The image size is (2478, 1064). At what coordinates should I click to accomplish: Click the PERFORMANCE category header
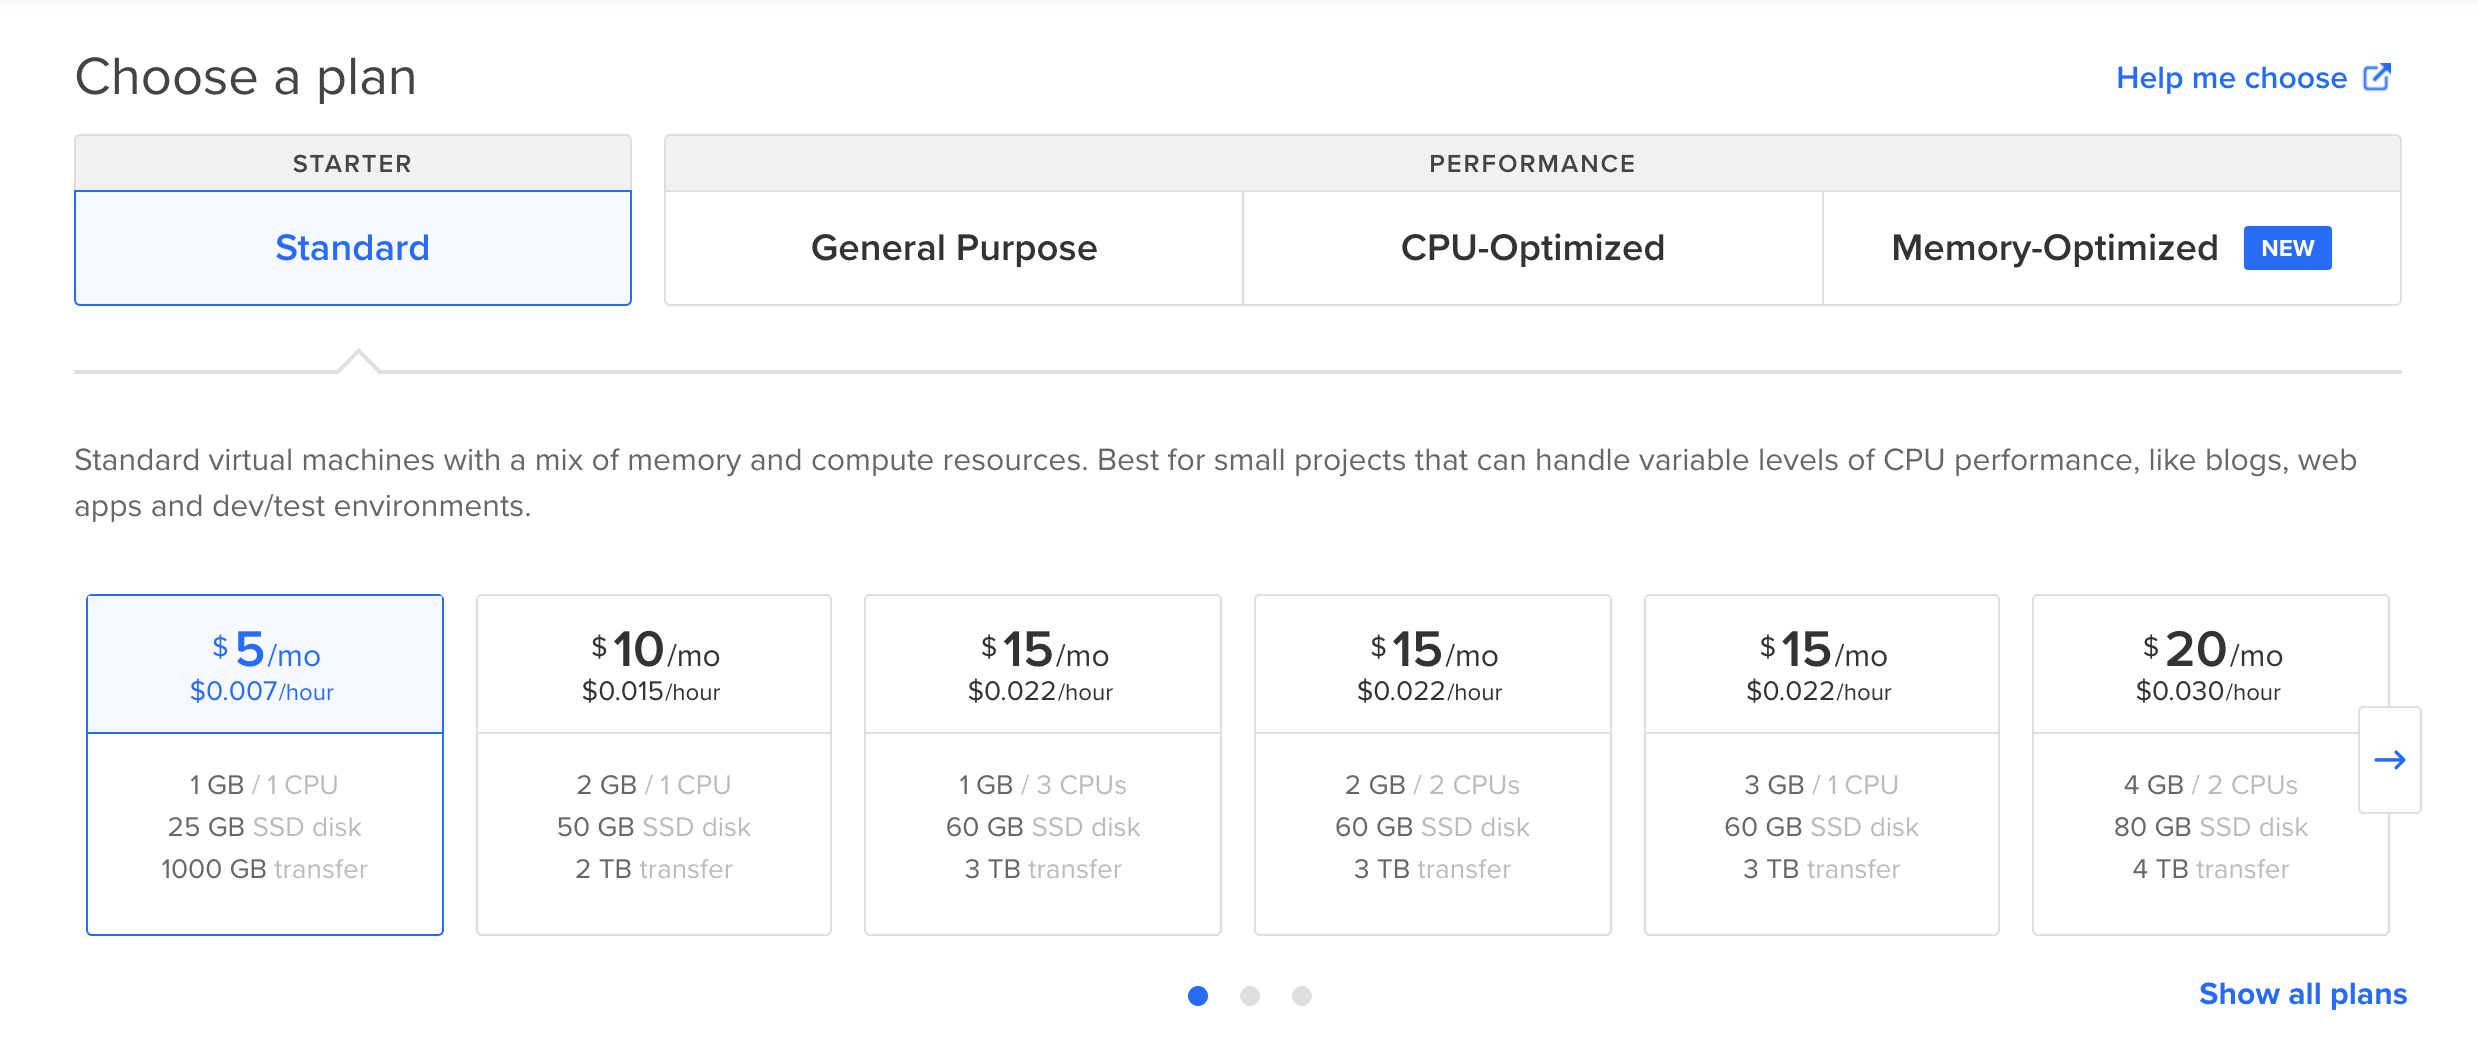tap(1532, 164)
